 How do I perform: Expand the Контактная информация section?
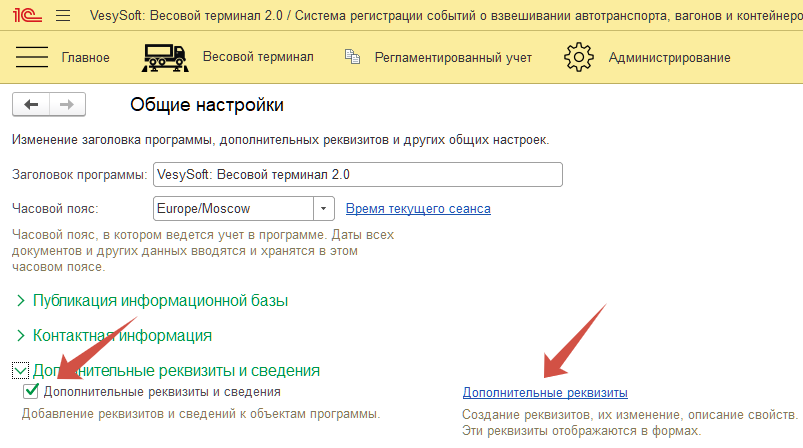pyautogui.click(x=22, y=335)
